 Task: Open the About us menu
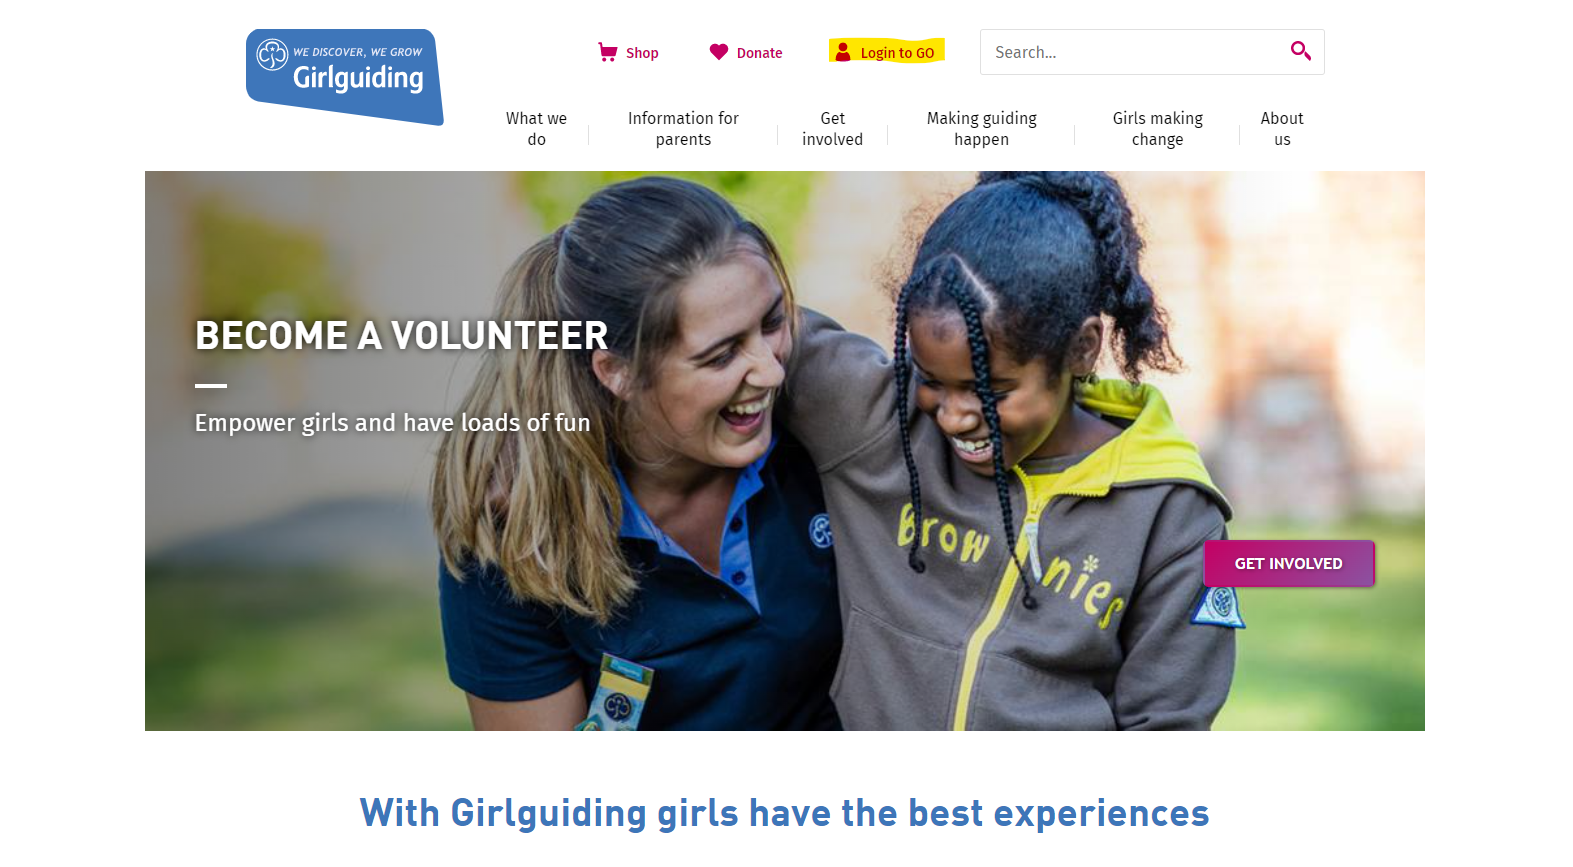tap(1282, 129)
